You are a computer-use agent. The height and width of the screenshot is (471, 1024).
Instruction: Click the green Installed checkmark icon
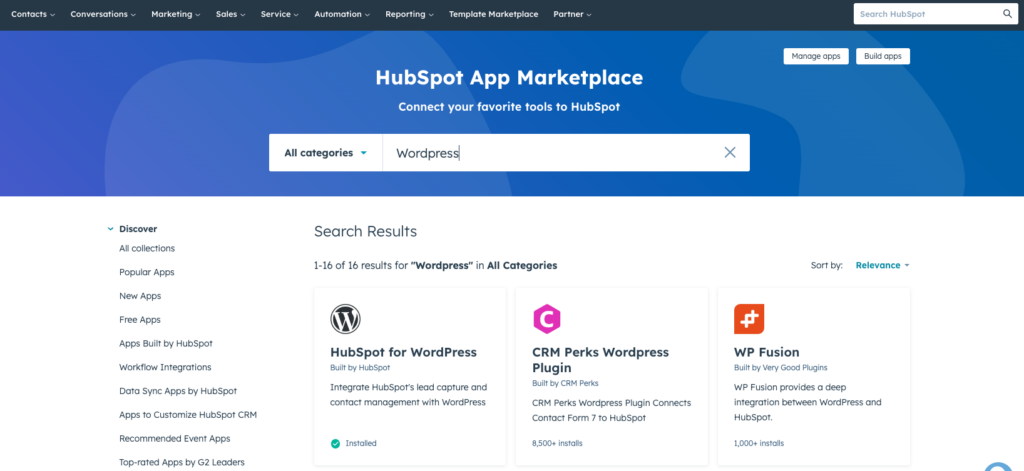(336, 443)
